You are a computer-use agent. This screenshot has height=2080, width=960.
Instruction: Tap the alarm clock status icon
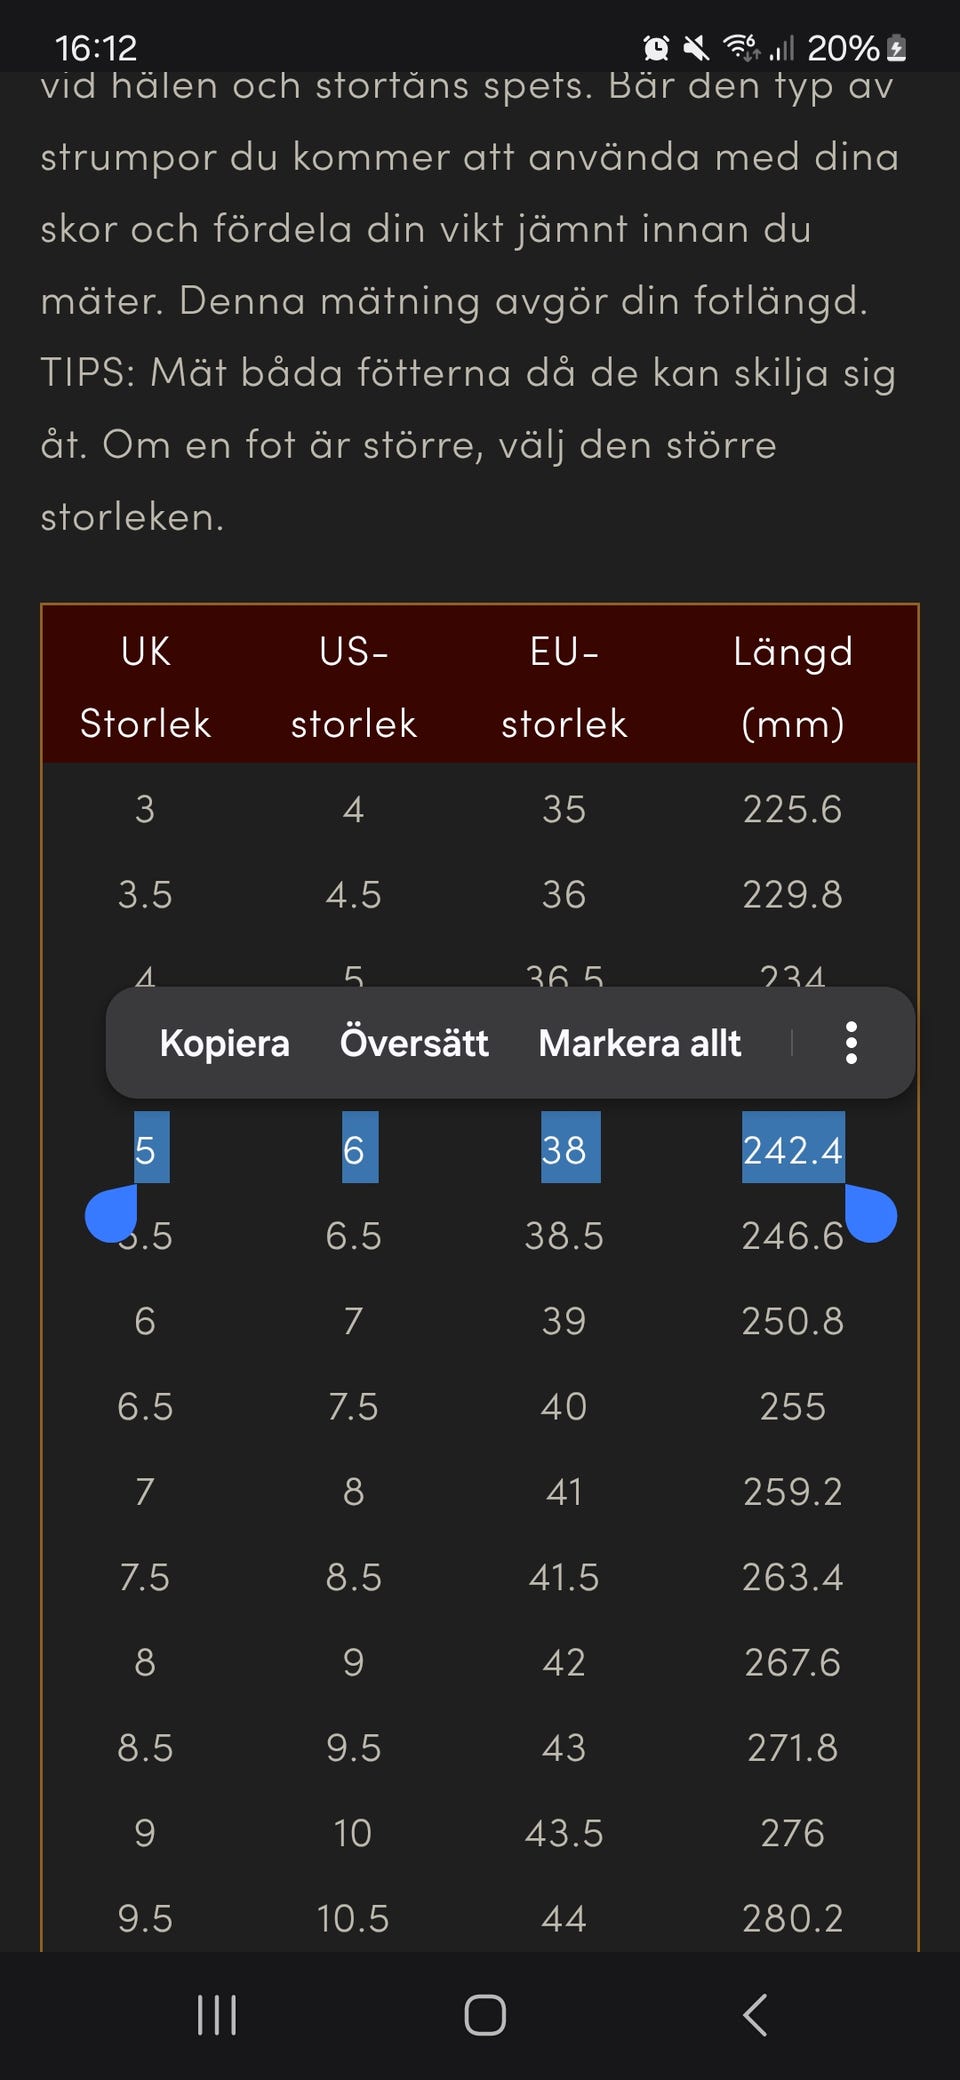tap(656, 48)
